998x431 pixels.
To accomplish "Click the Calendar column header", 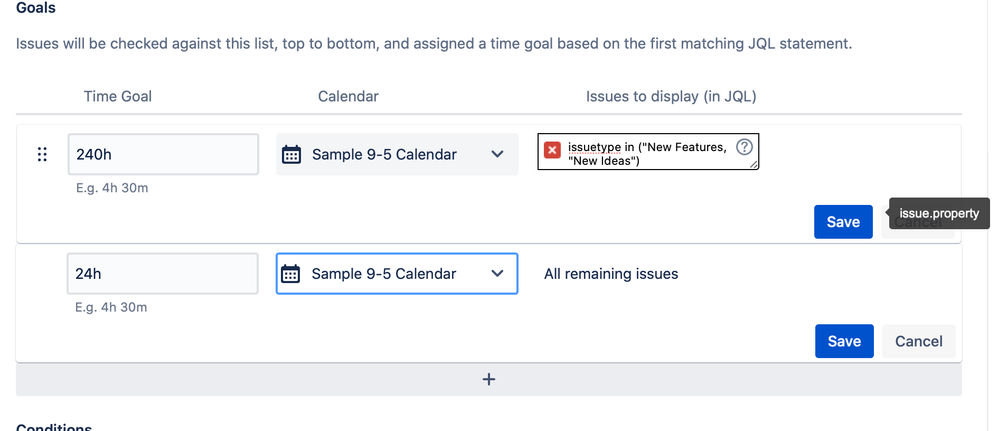I will coord(348,96).
